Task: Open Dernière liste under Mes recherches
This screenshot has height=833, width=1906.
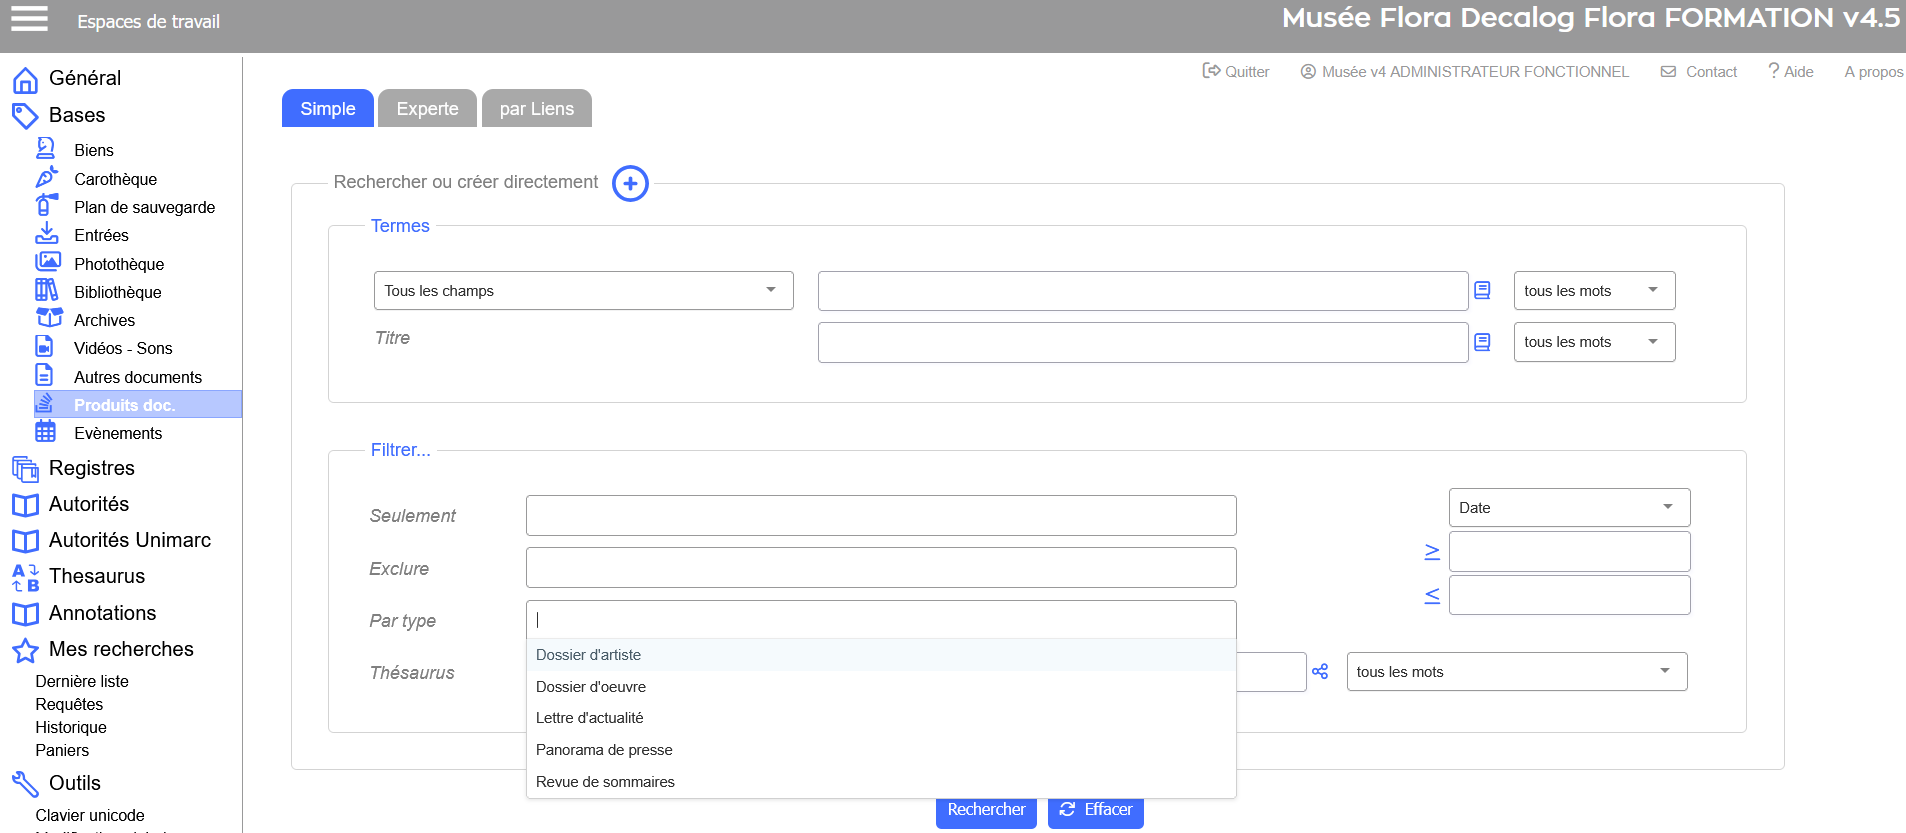Action: pos(82,681)
